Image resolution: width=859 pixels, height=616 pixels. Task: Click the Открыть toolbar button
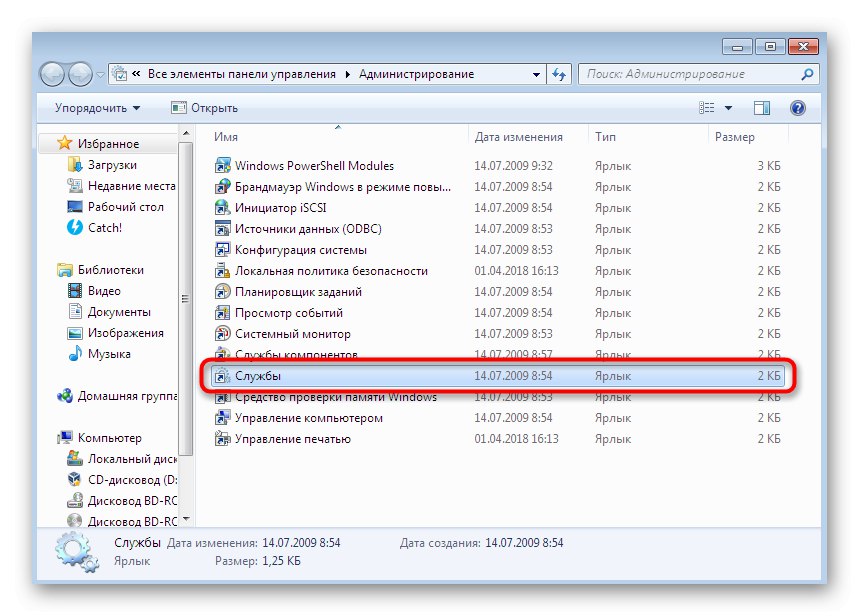pyautogui.click(x=204, y=108)
